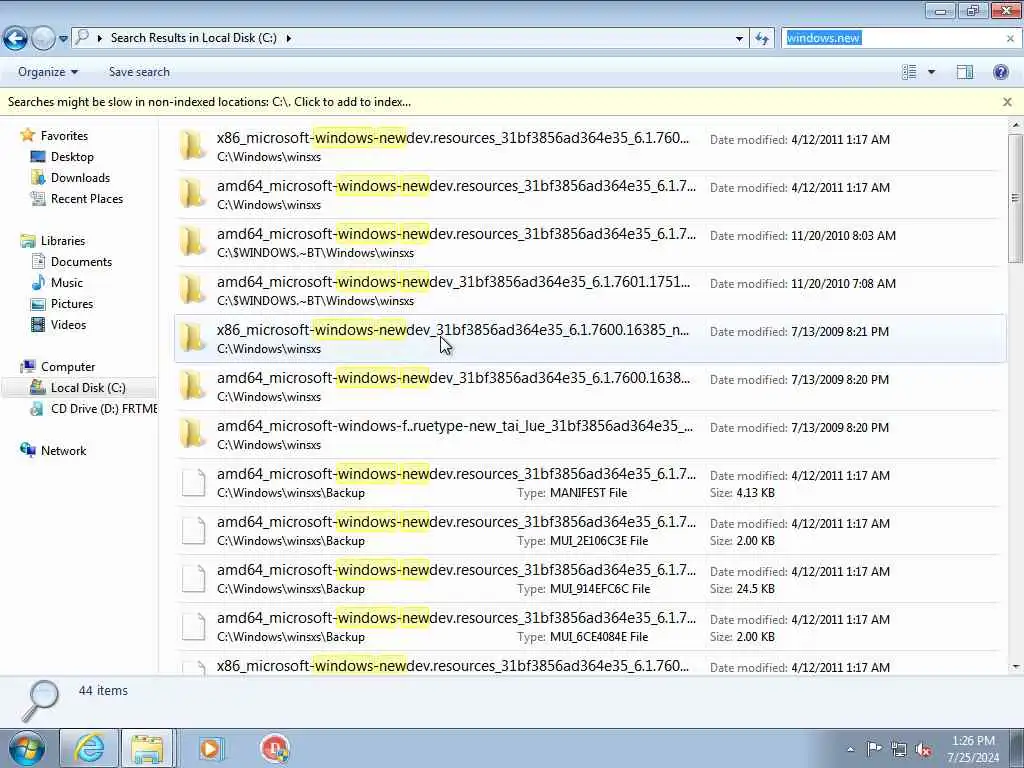Open CD Drive (D:)
Screen dimensions: 1024x768
(x=104, y=409)
